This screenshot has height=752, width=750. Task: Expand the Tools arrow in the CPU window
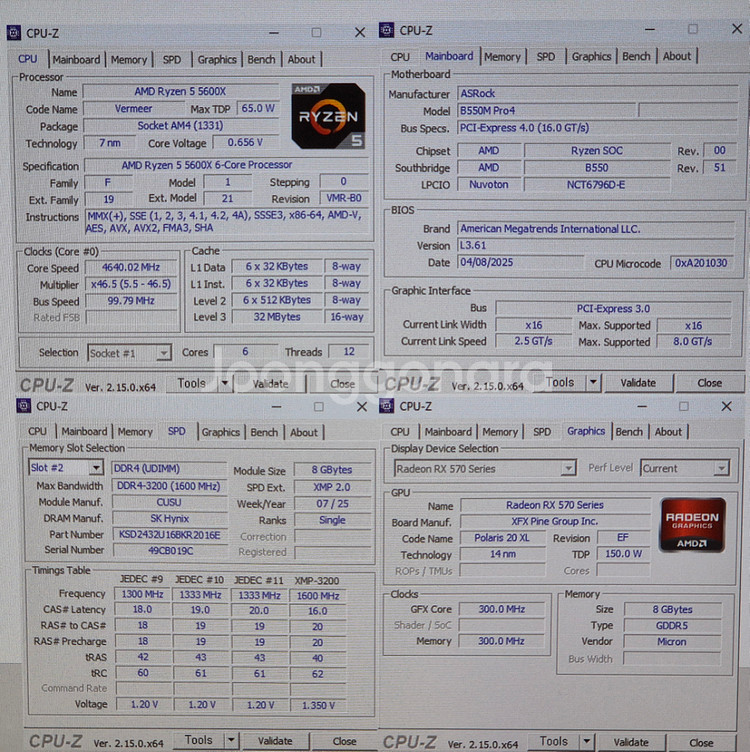224,384
